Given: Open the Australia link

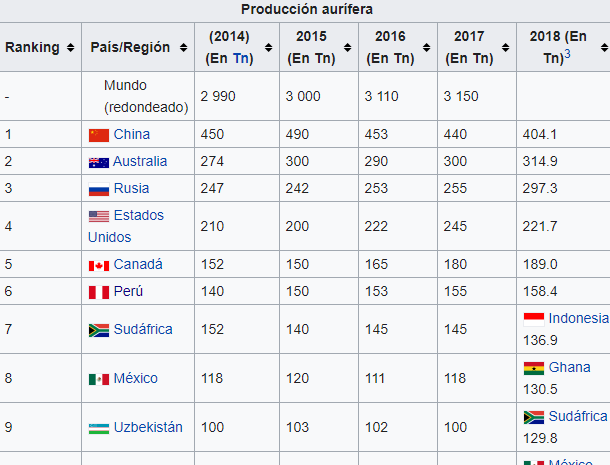Looking at the screenshot, I should coord(140,161).
